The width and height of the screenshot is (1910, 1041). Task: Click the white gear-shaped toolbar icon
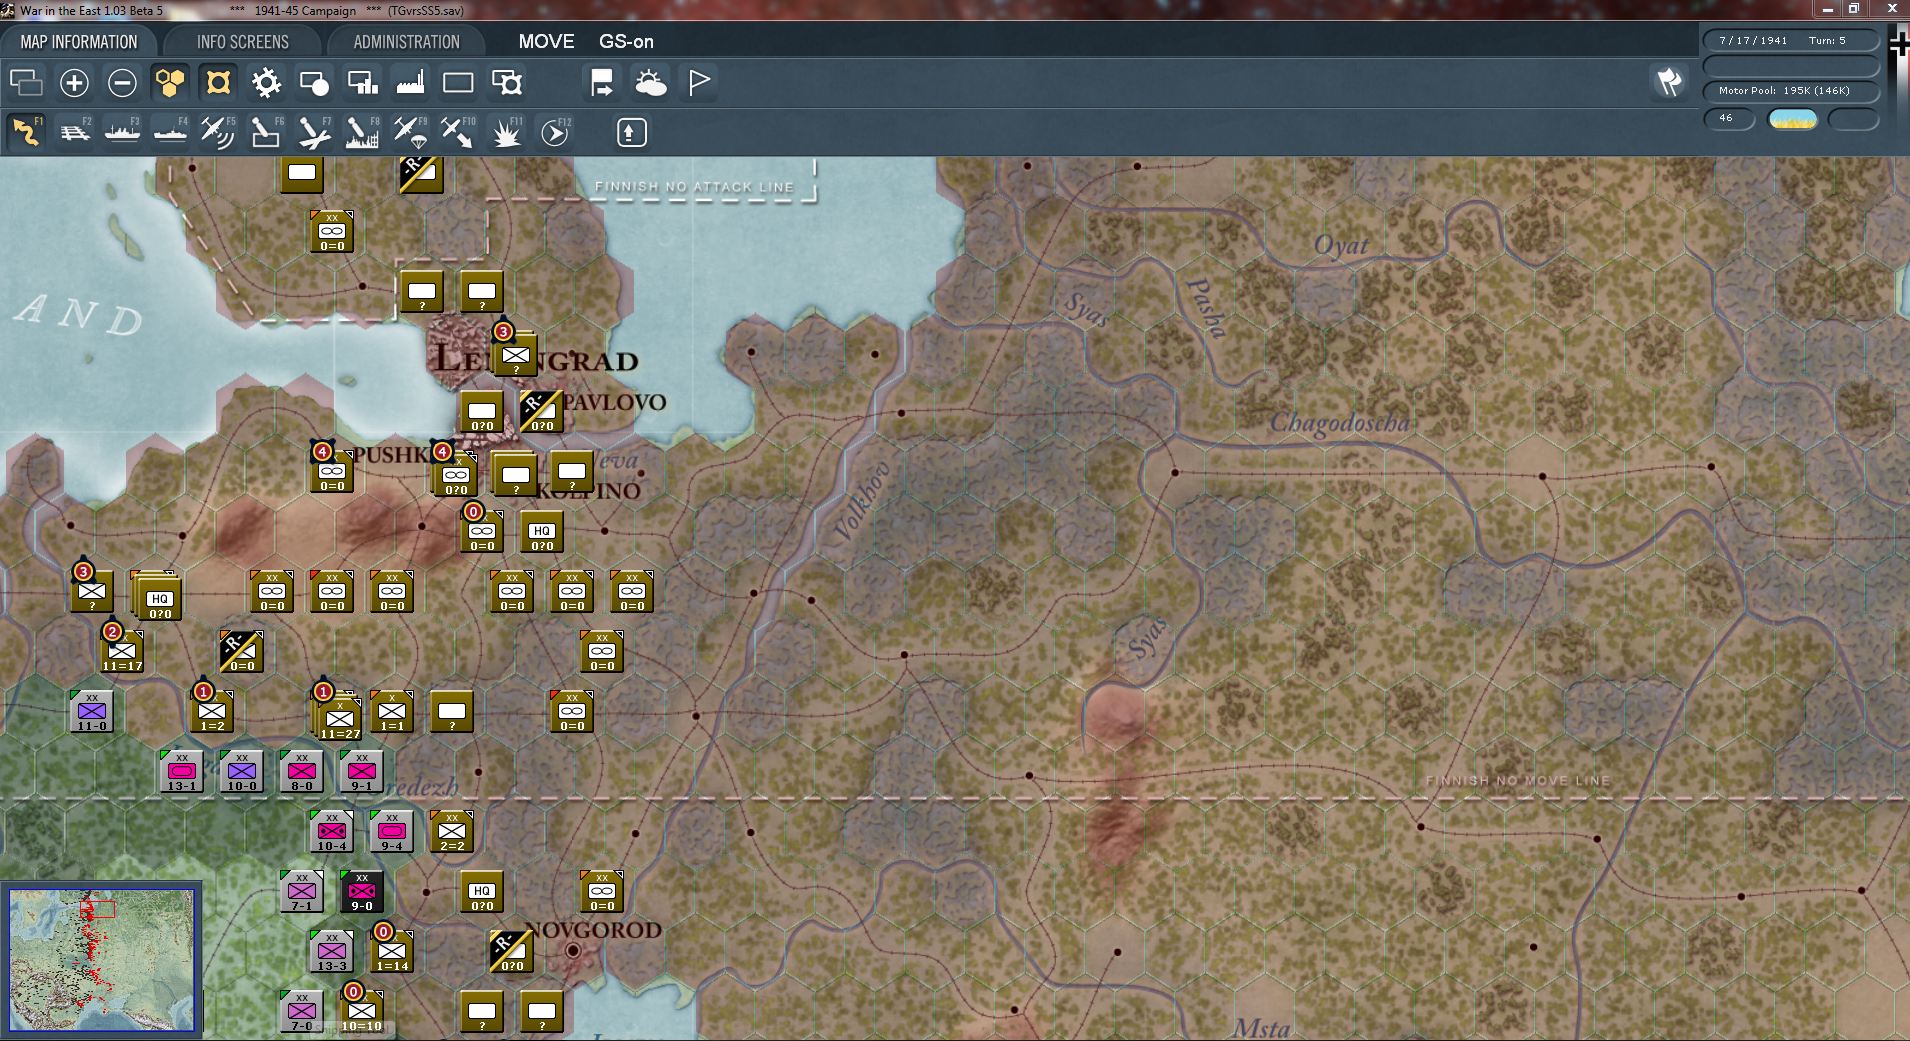(266, 82)
